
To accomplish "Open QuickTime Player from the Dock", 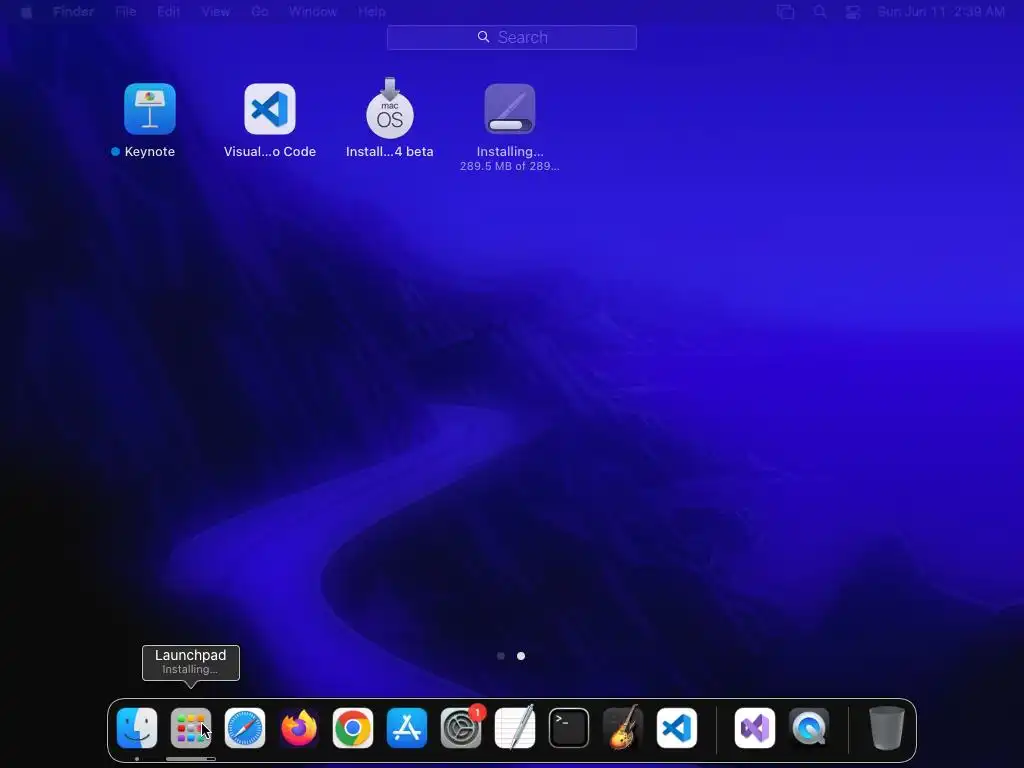I will tap(809, 728).
